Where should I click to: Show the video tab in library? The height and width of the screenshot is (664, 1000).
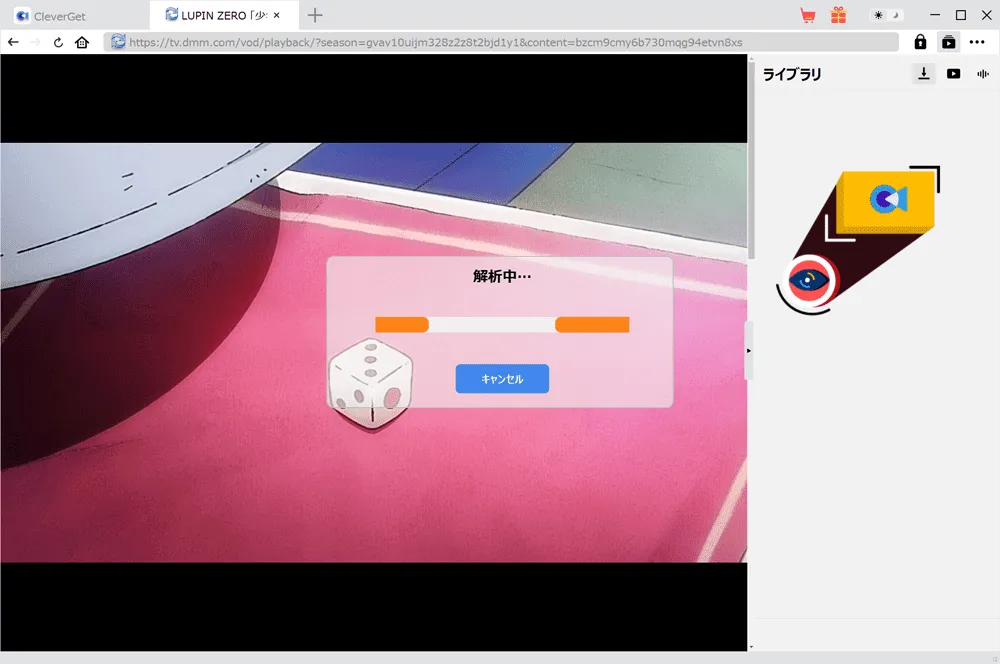pyautogui.click(x=953, y=74)
